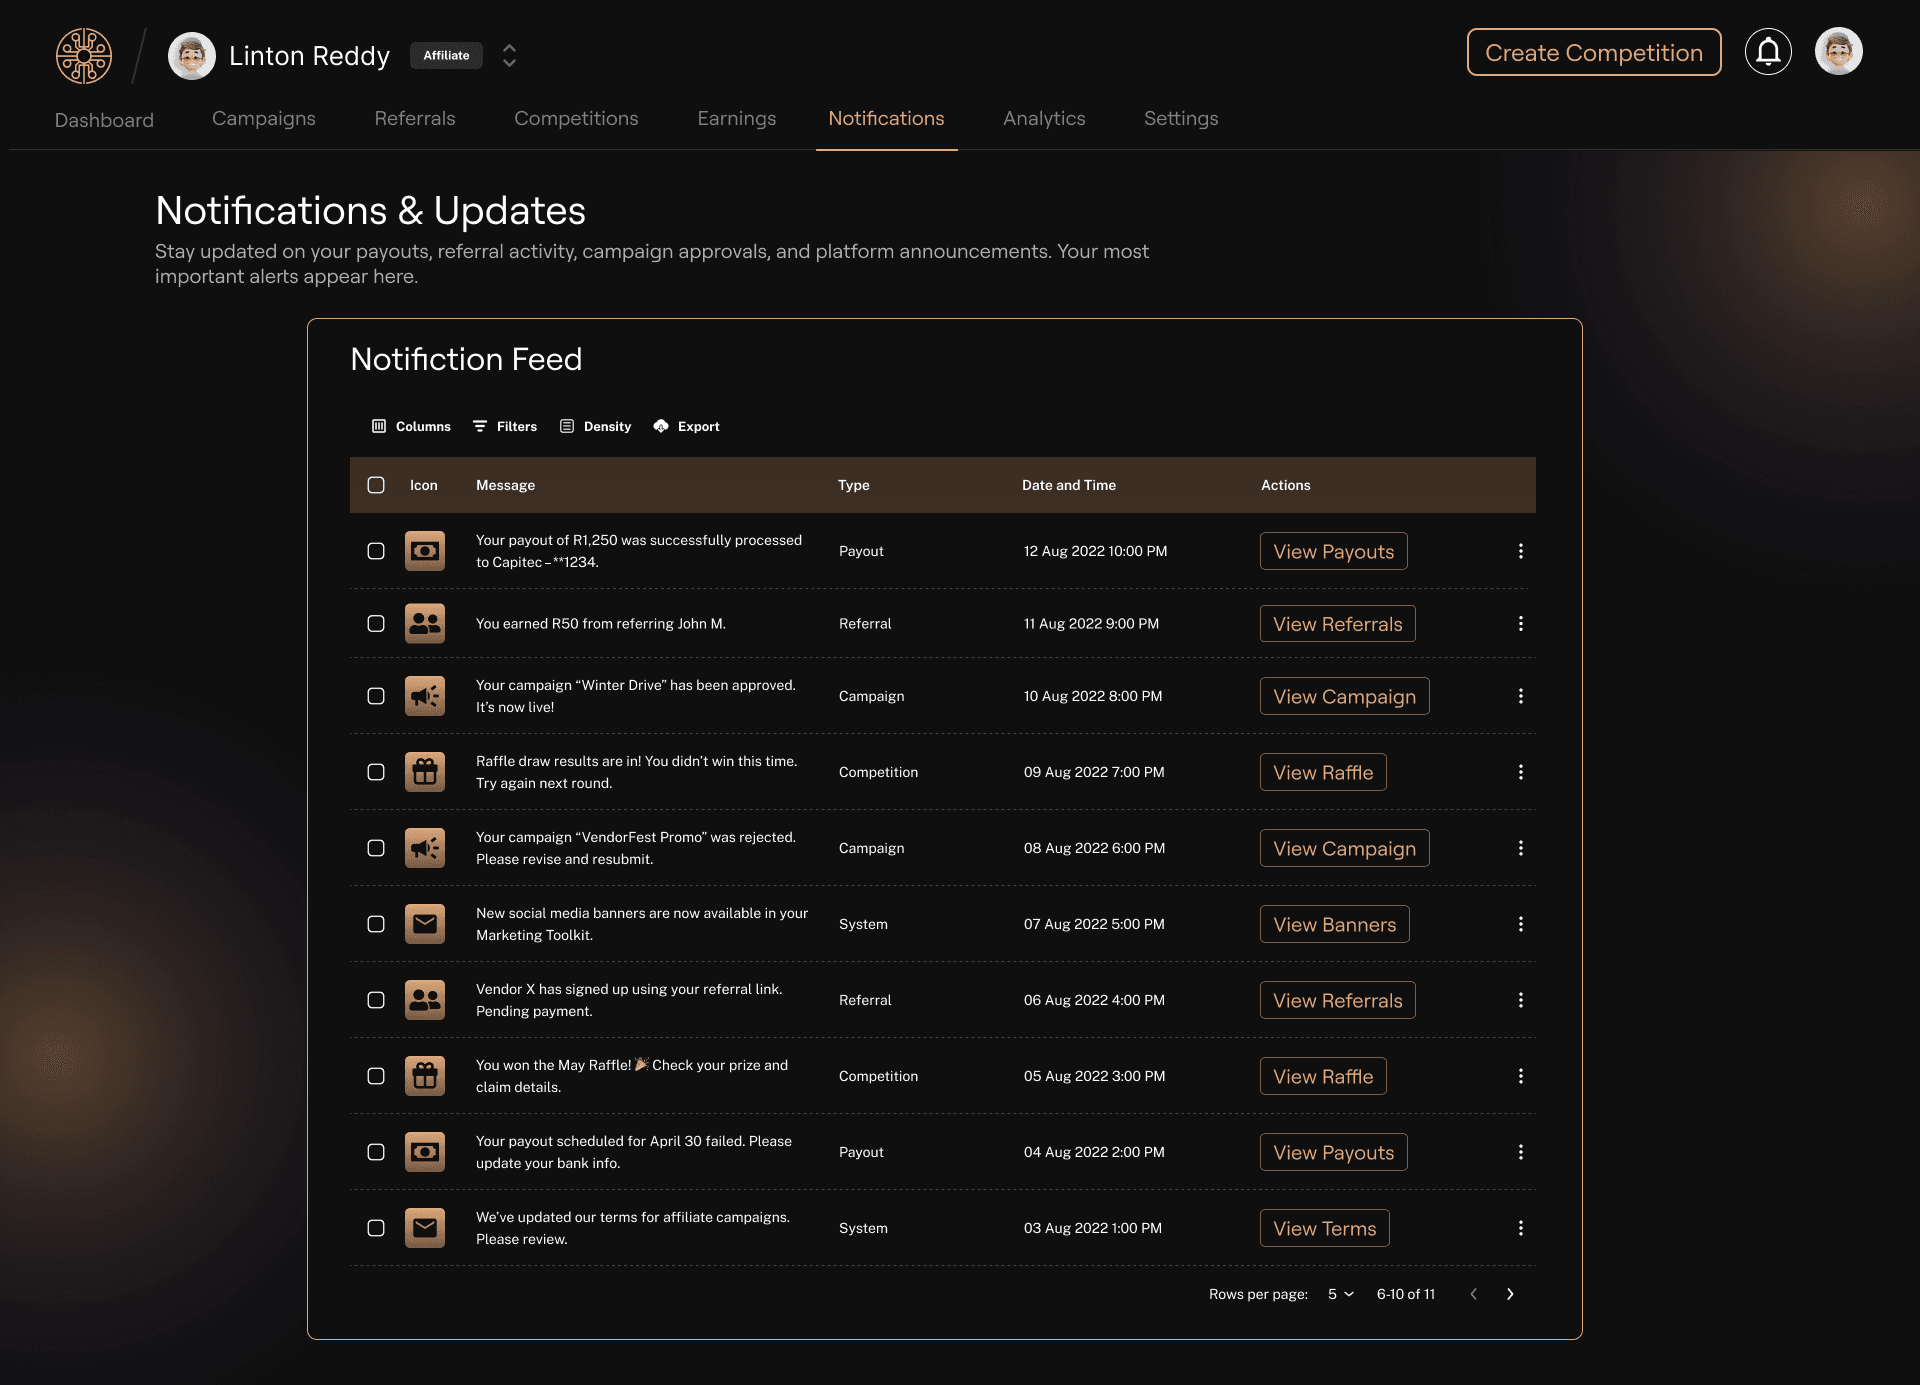Open the user profile avatar in top right
Screen dimensions: 1920x1385
[1839, 51]
